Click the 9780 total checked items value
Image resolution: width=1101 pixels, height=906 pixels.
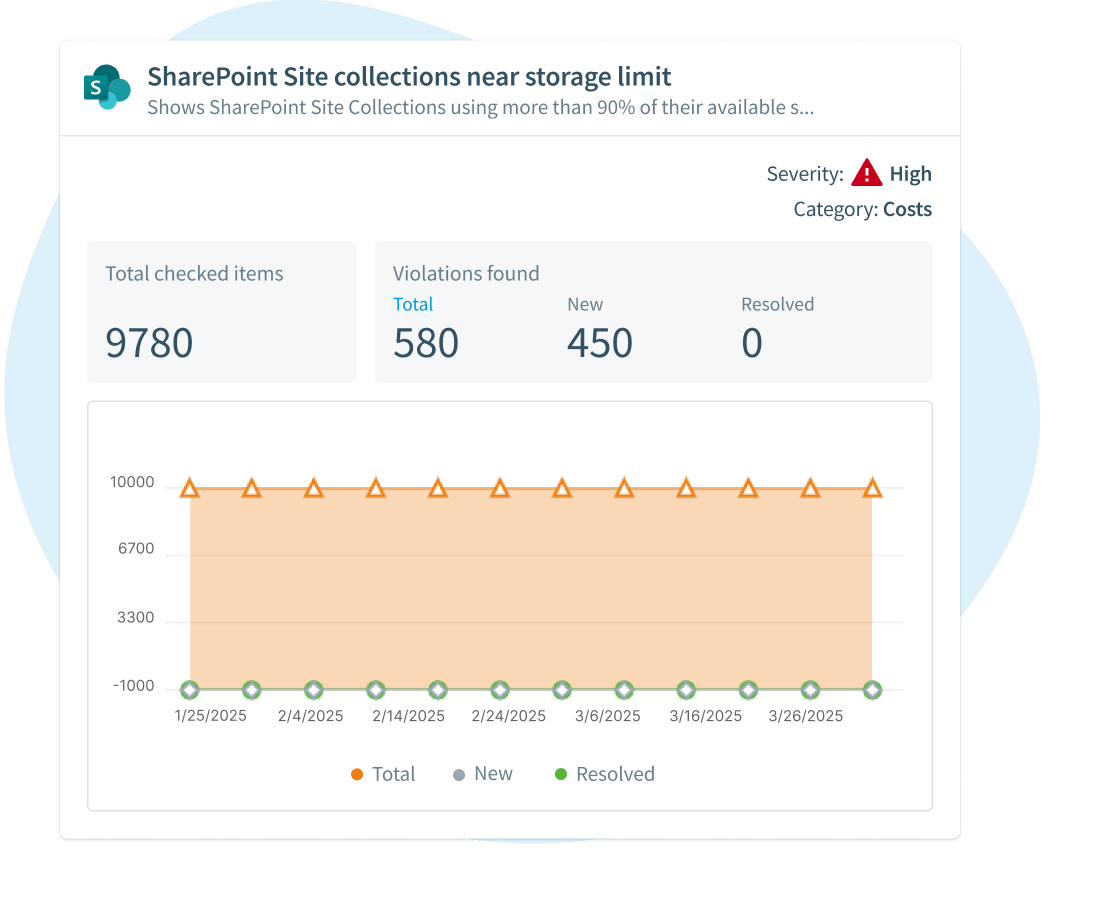point(149,343)
